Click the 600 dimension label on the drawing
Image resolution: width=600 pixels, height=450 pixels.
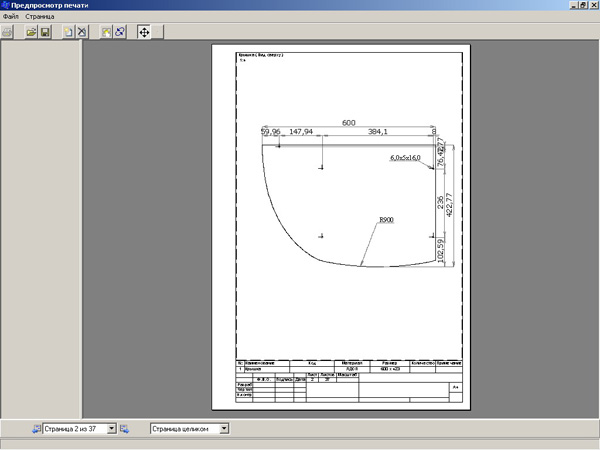(x=349, y=123)
